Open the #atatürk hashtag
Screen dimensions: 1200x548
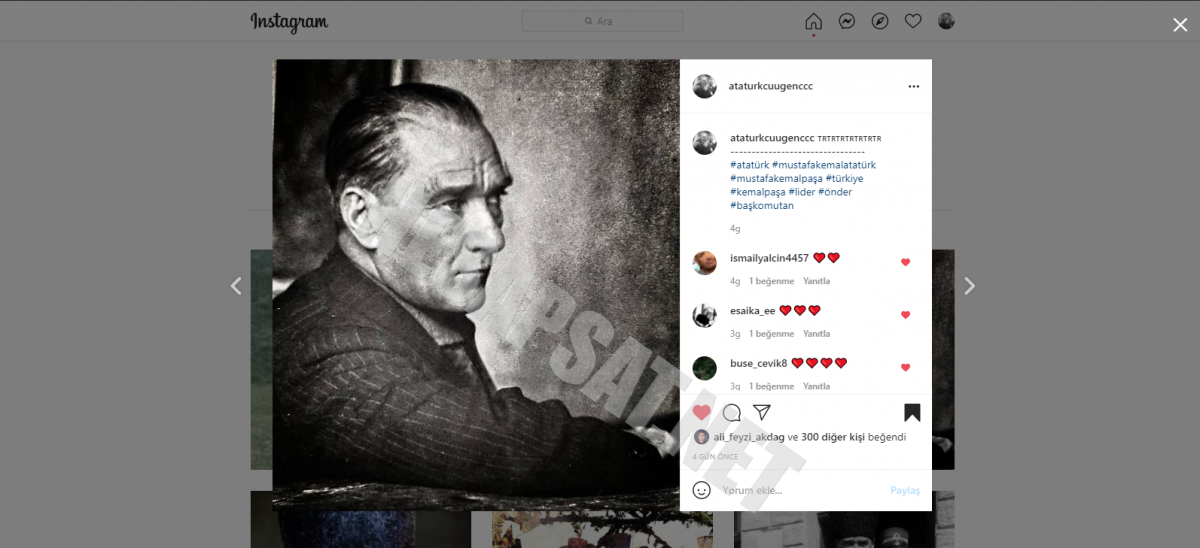[x=749, y=165]
